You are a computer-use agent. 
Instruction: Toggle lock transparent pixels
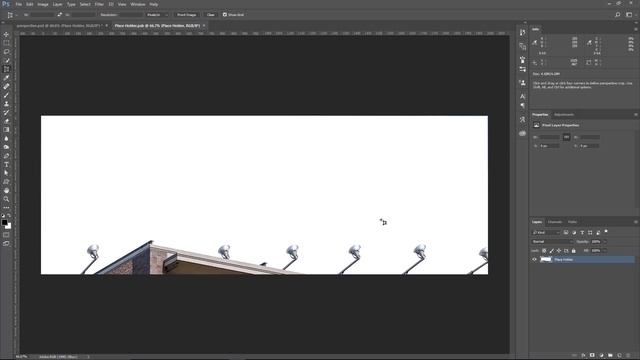tap(544, 251)
